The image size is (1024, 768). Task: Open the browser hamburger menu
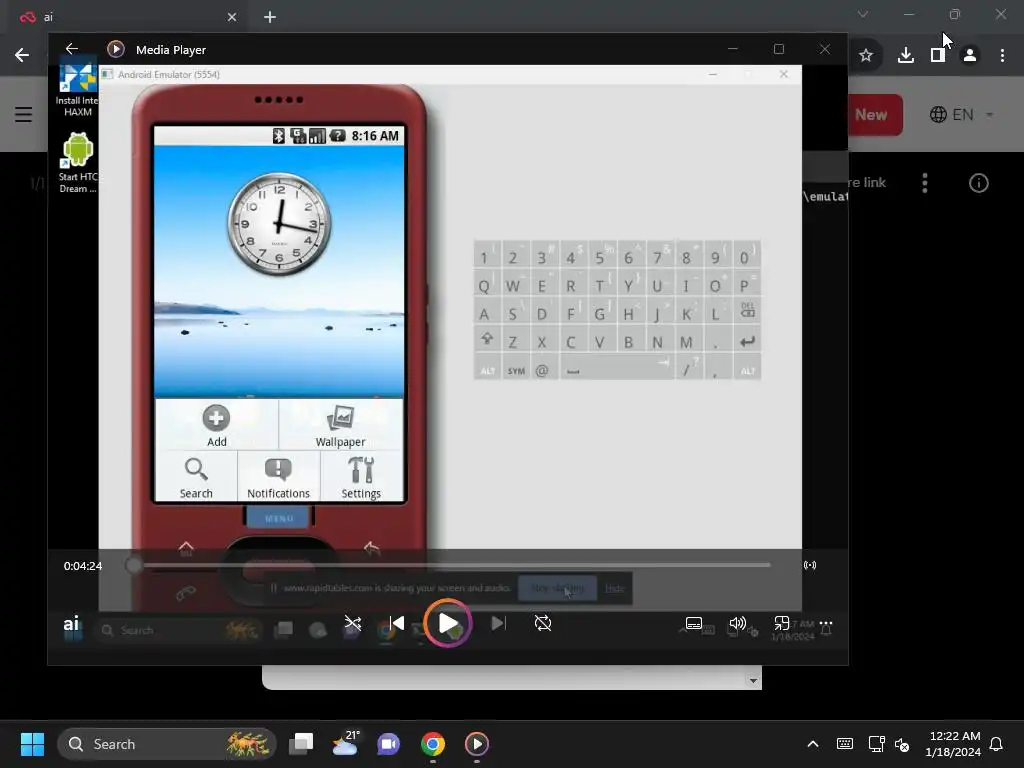click(x=24, y=114)
